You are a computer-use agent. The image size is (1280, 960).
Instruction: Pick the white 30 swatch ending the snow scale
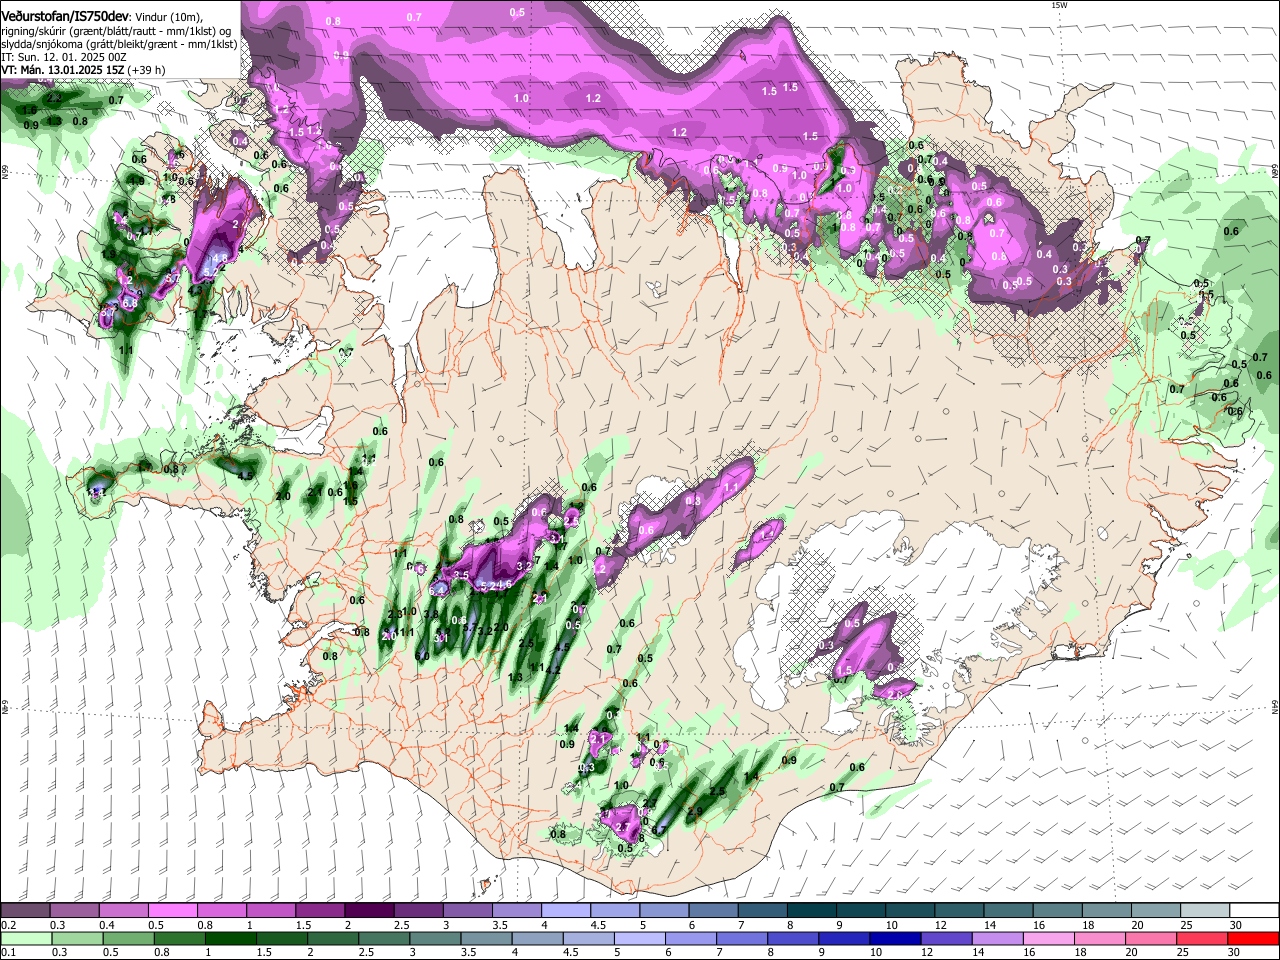click(1254, 910)
